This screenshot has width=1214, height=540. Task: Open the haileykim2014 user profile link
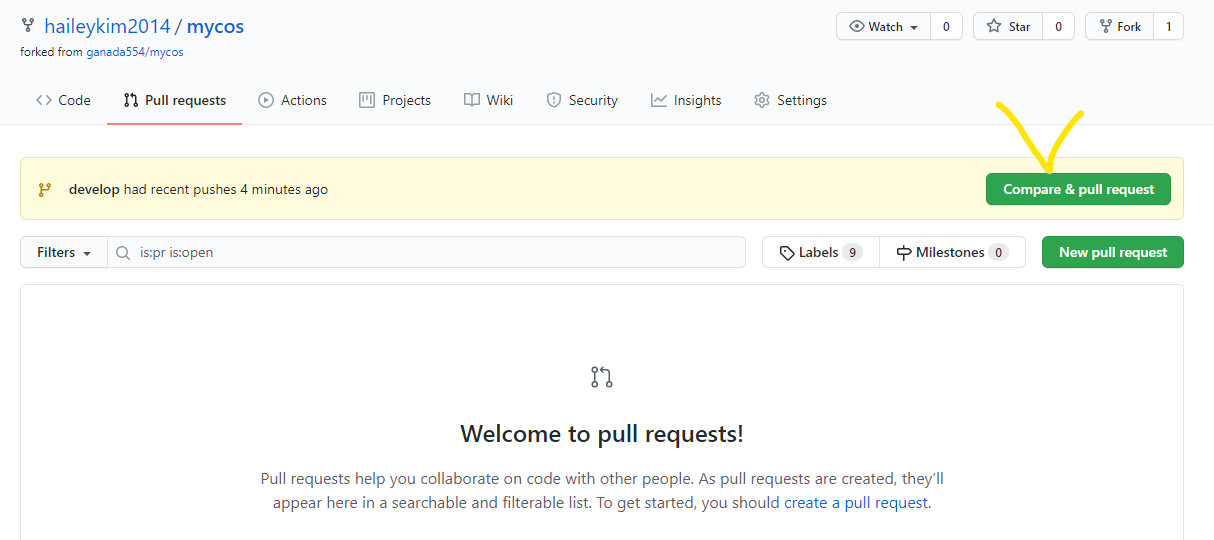click(107, 27)
